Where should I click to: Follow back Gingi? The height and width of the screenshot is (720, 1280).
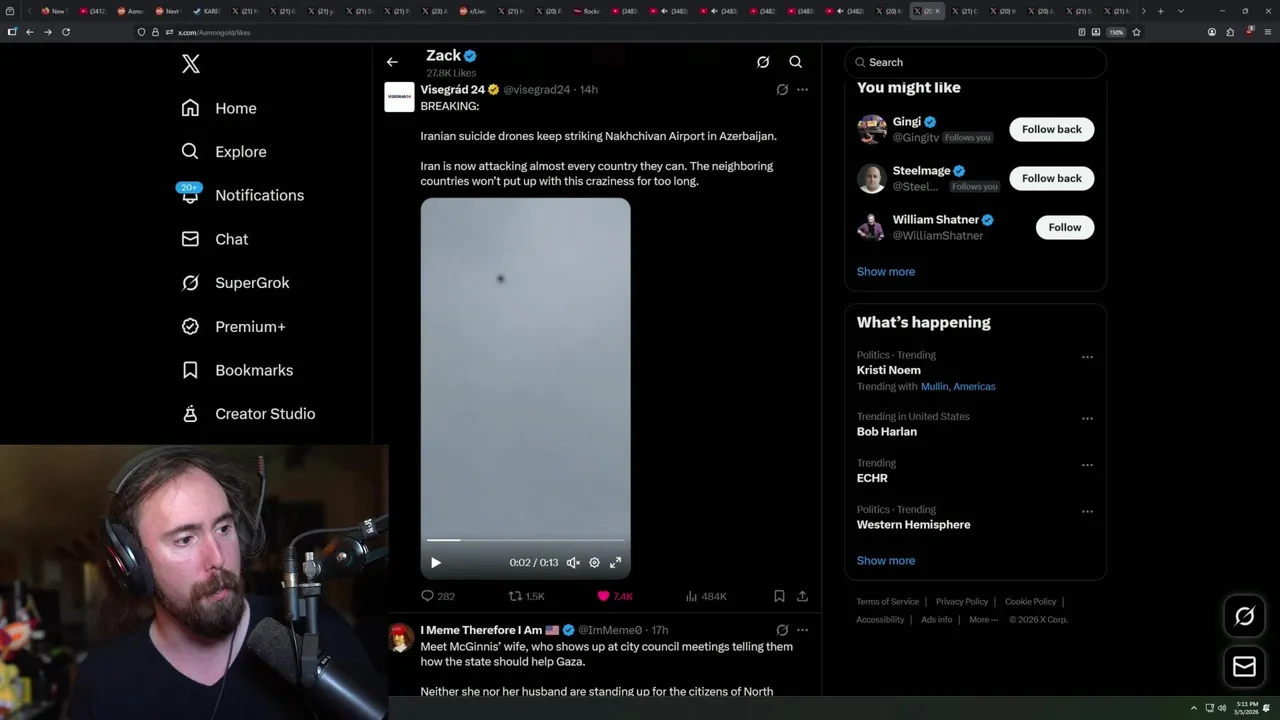click(x=1052, y=129)
